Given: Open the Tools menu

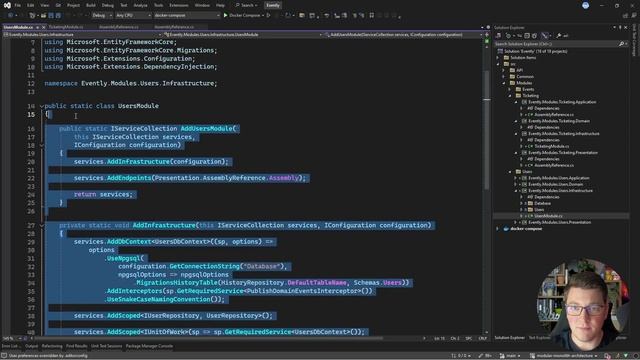Looking at the screenshot, I should click(x=158, y=5).
